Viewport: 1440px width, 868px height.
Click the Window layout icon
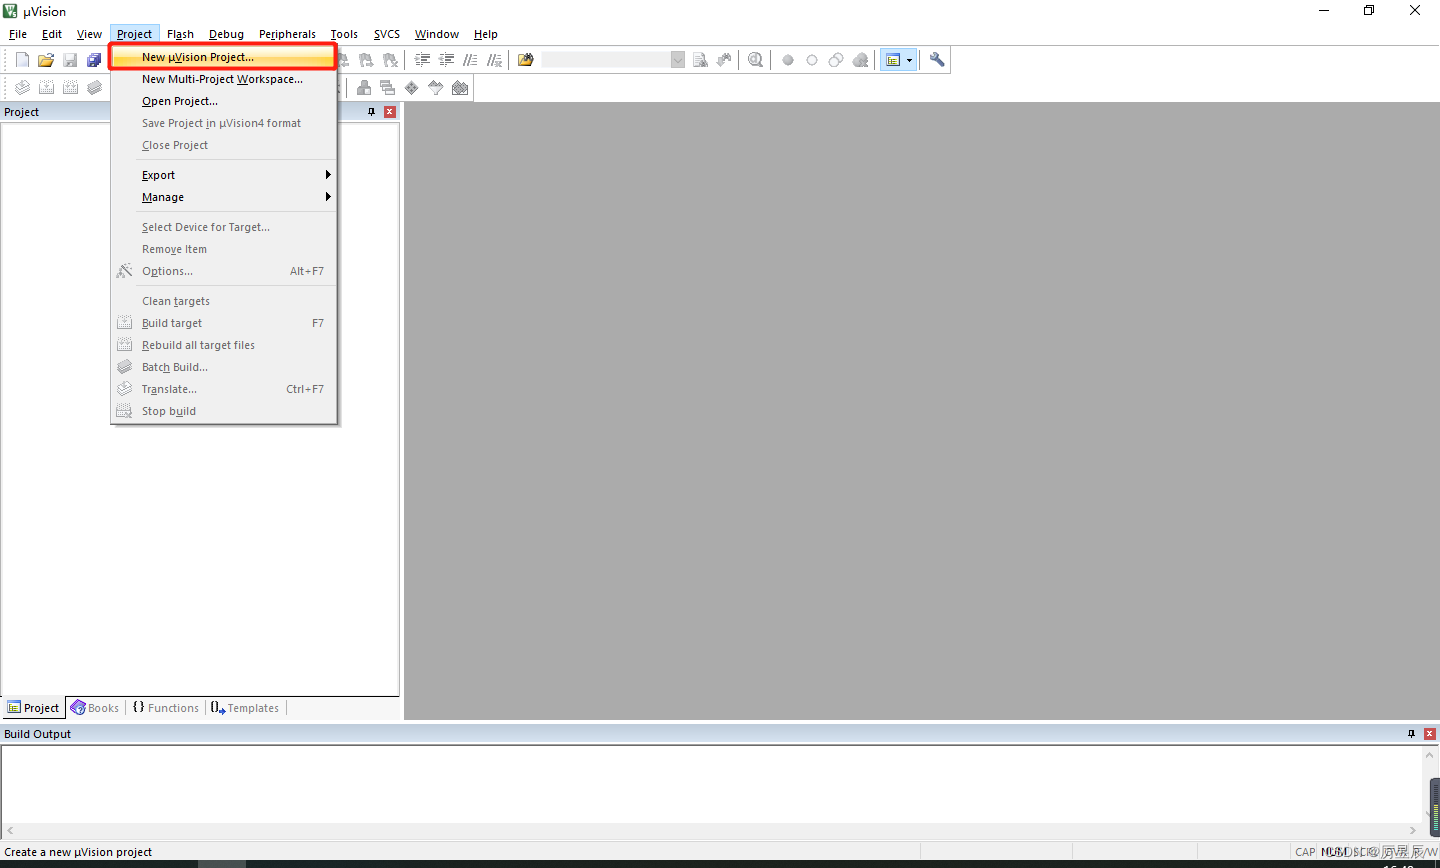click(893, 60)
